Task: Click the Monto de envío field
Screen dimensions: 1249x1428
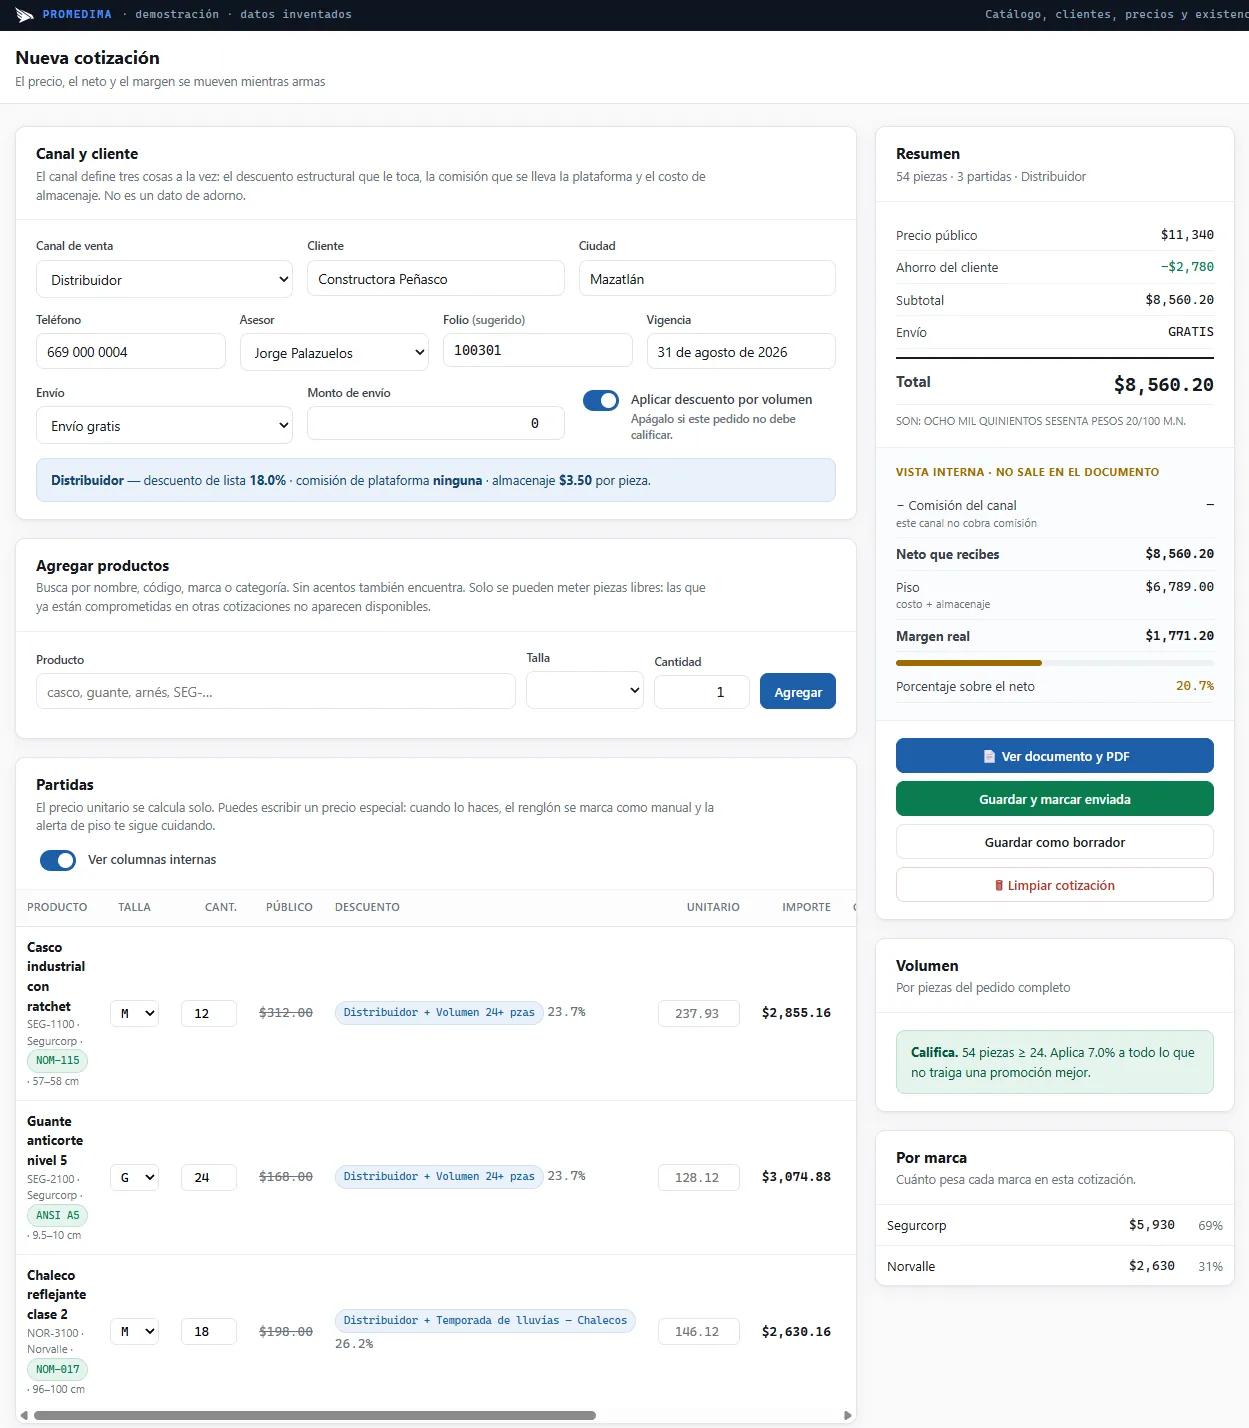Action: (436, 424)
